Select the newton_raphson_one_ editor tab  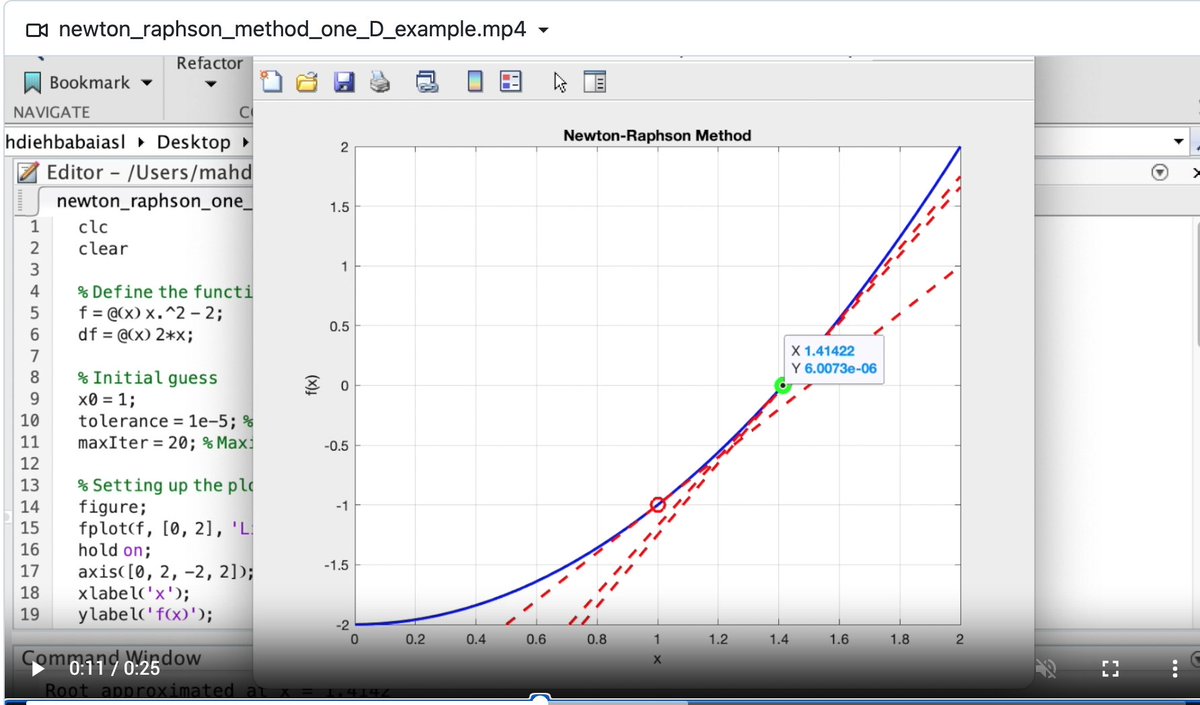pyautogui.click(x=152, y=200)
